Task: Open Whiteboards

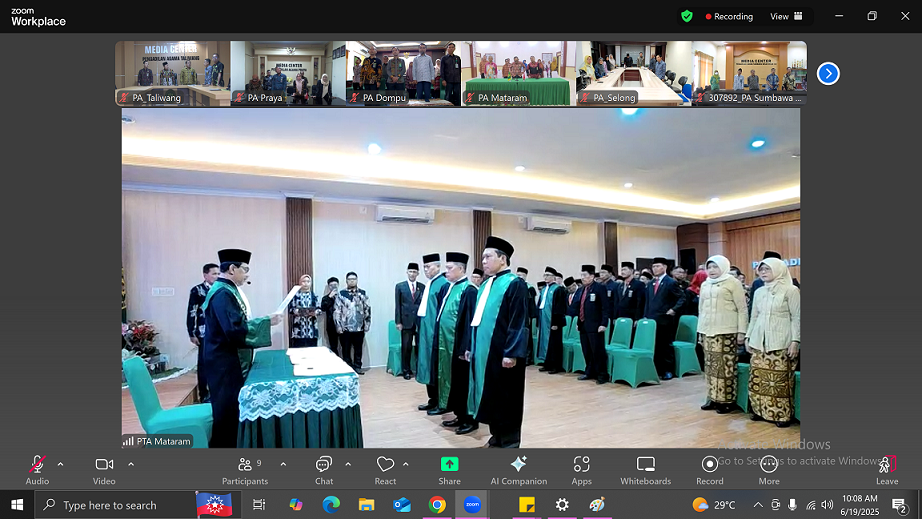Action: click(x=646, y=470)
